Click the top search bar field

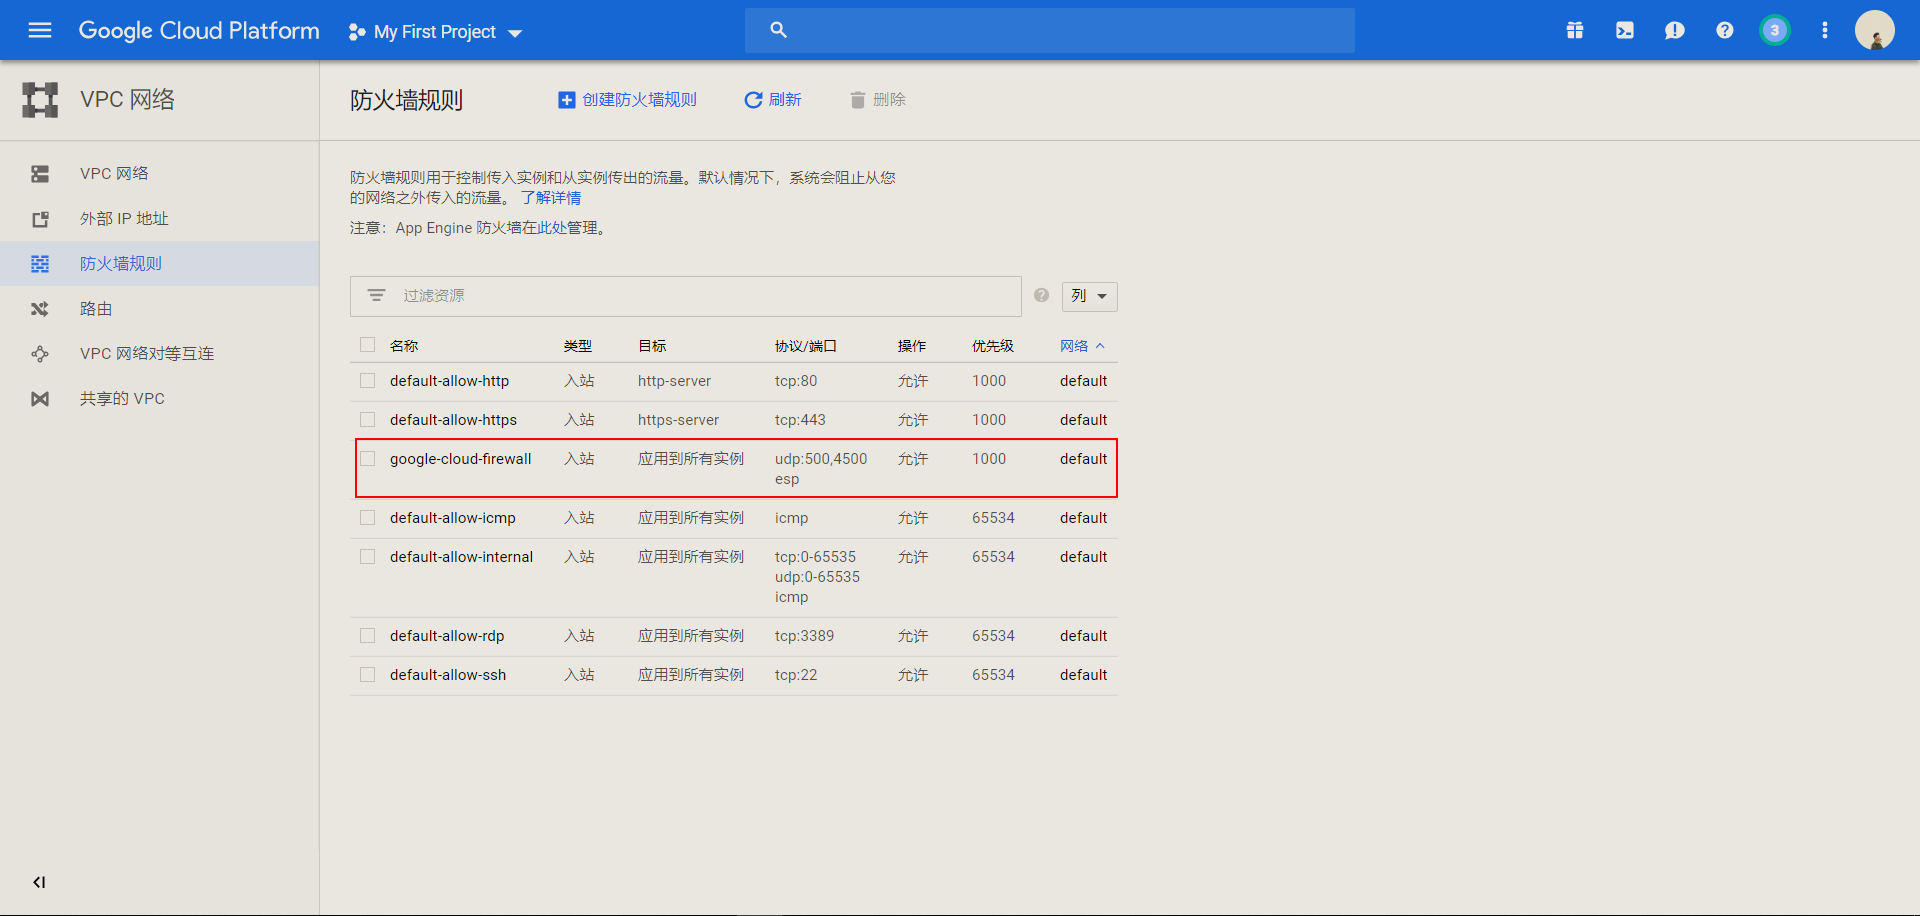1050,30
